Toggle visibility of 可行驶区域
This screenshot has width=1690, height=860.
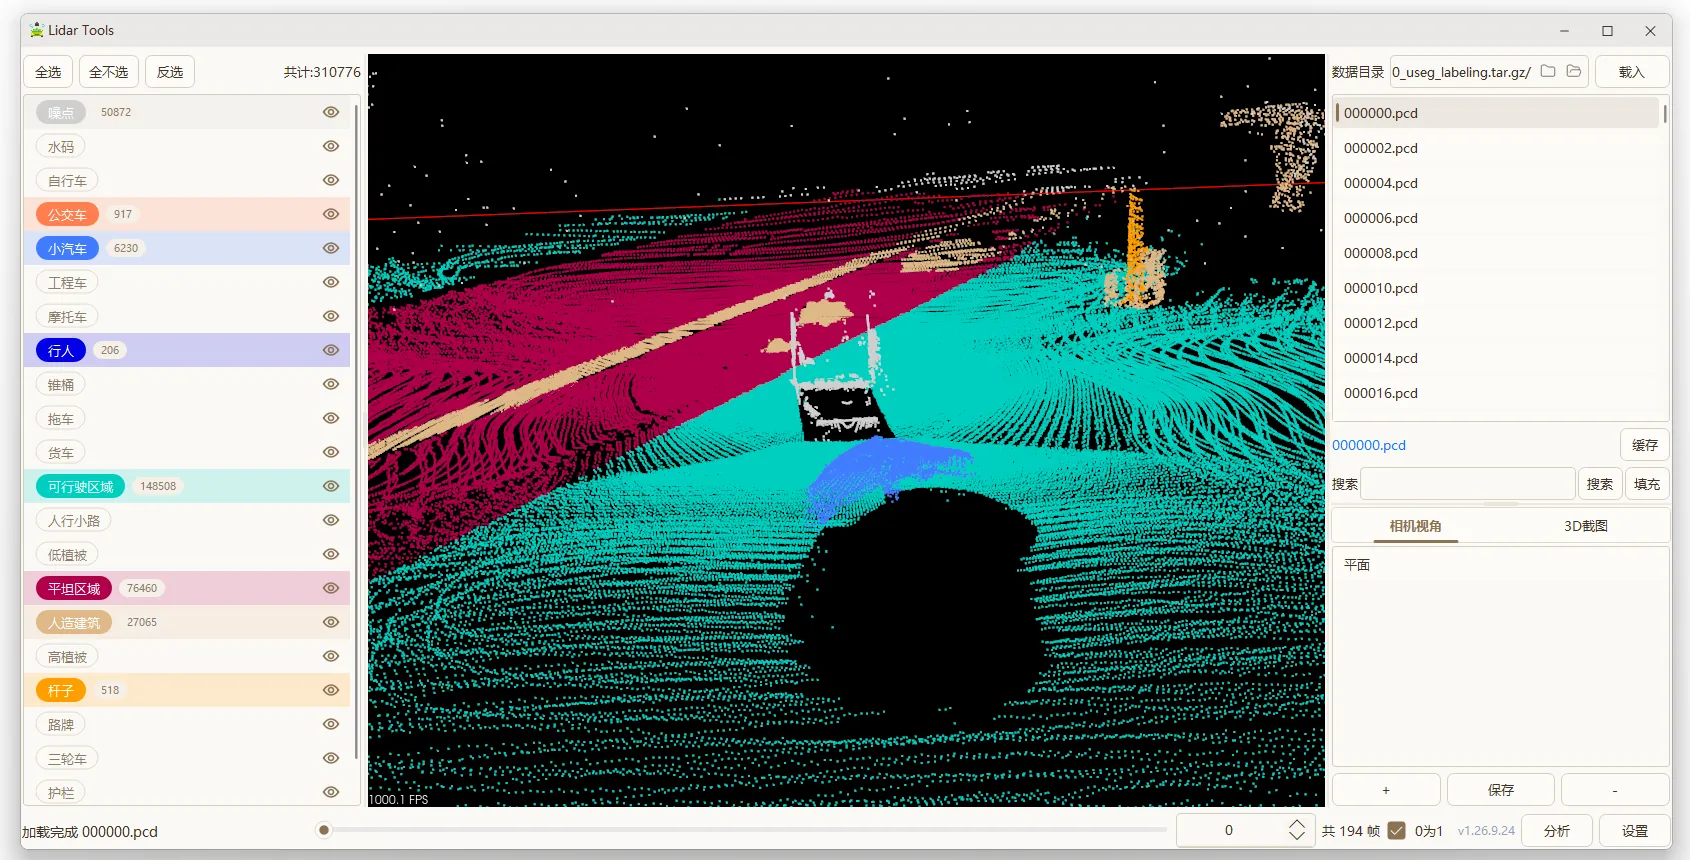pyautogui.click(x=331, y=486)
